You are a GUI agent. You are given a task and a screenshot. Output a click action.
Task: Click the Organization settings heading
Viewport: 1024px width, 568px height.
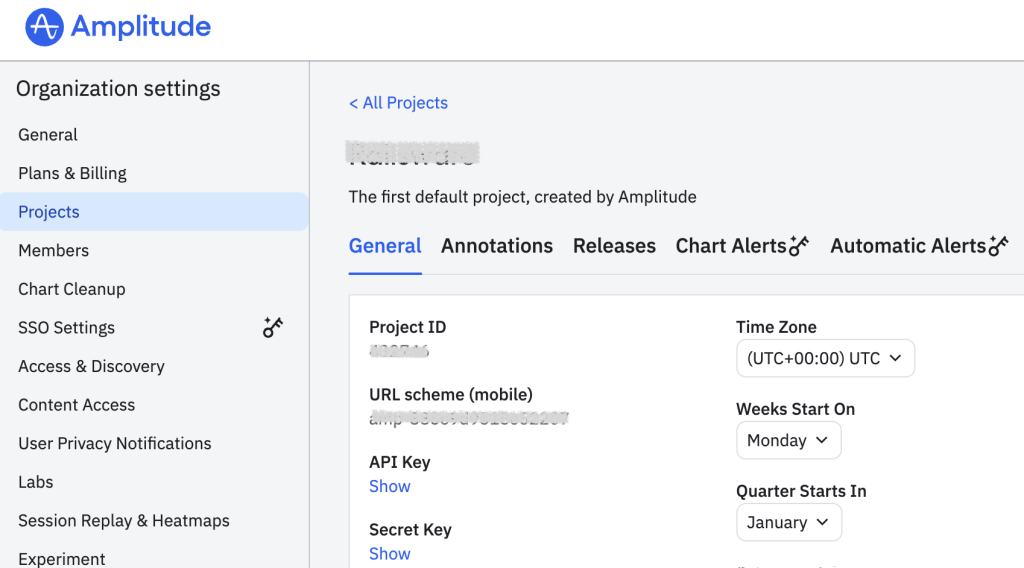118,89
